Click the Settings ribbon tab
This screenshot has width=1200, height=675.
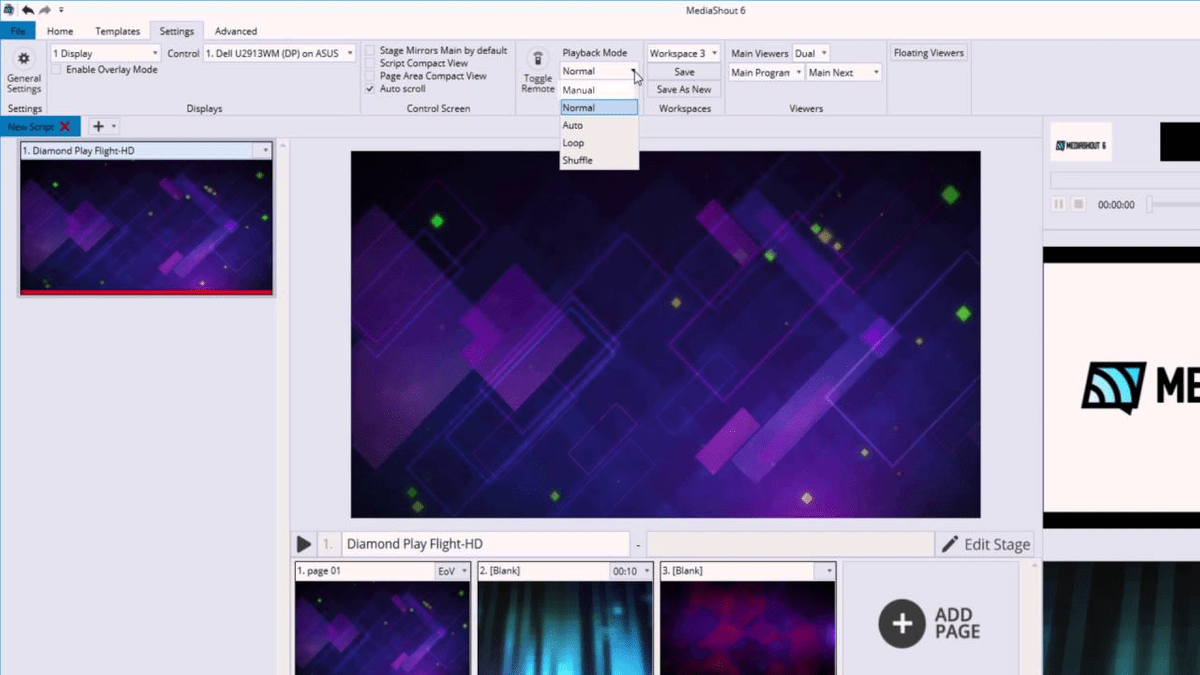[x=177, y=31]
